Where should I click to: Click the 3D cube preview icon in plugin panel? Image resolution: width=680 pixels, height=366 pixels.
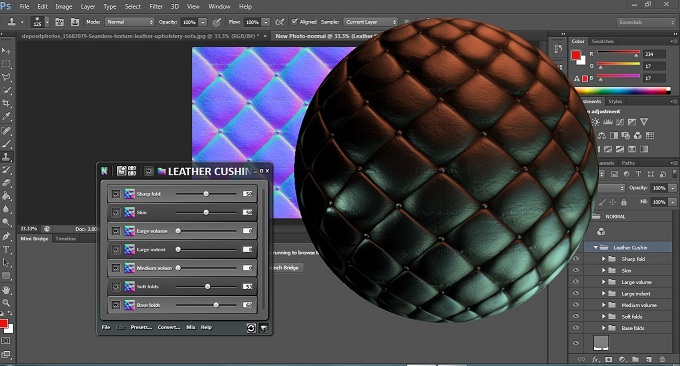[264, 328]
